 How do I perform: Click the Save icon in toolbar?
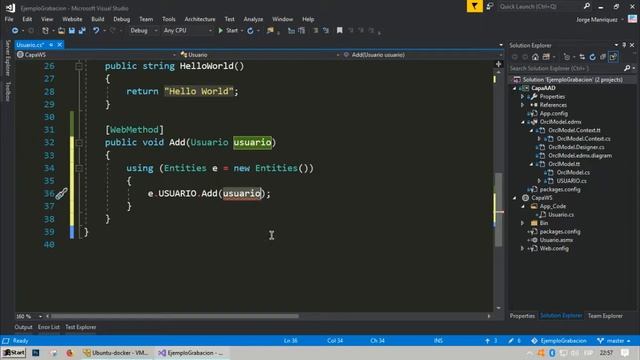click(x=72, y=31)
